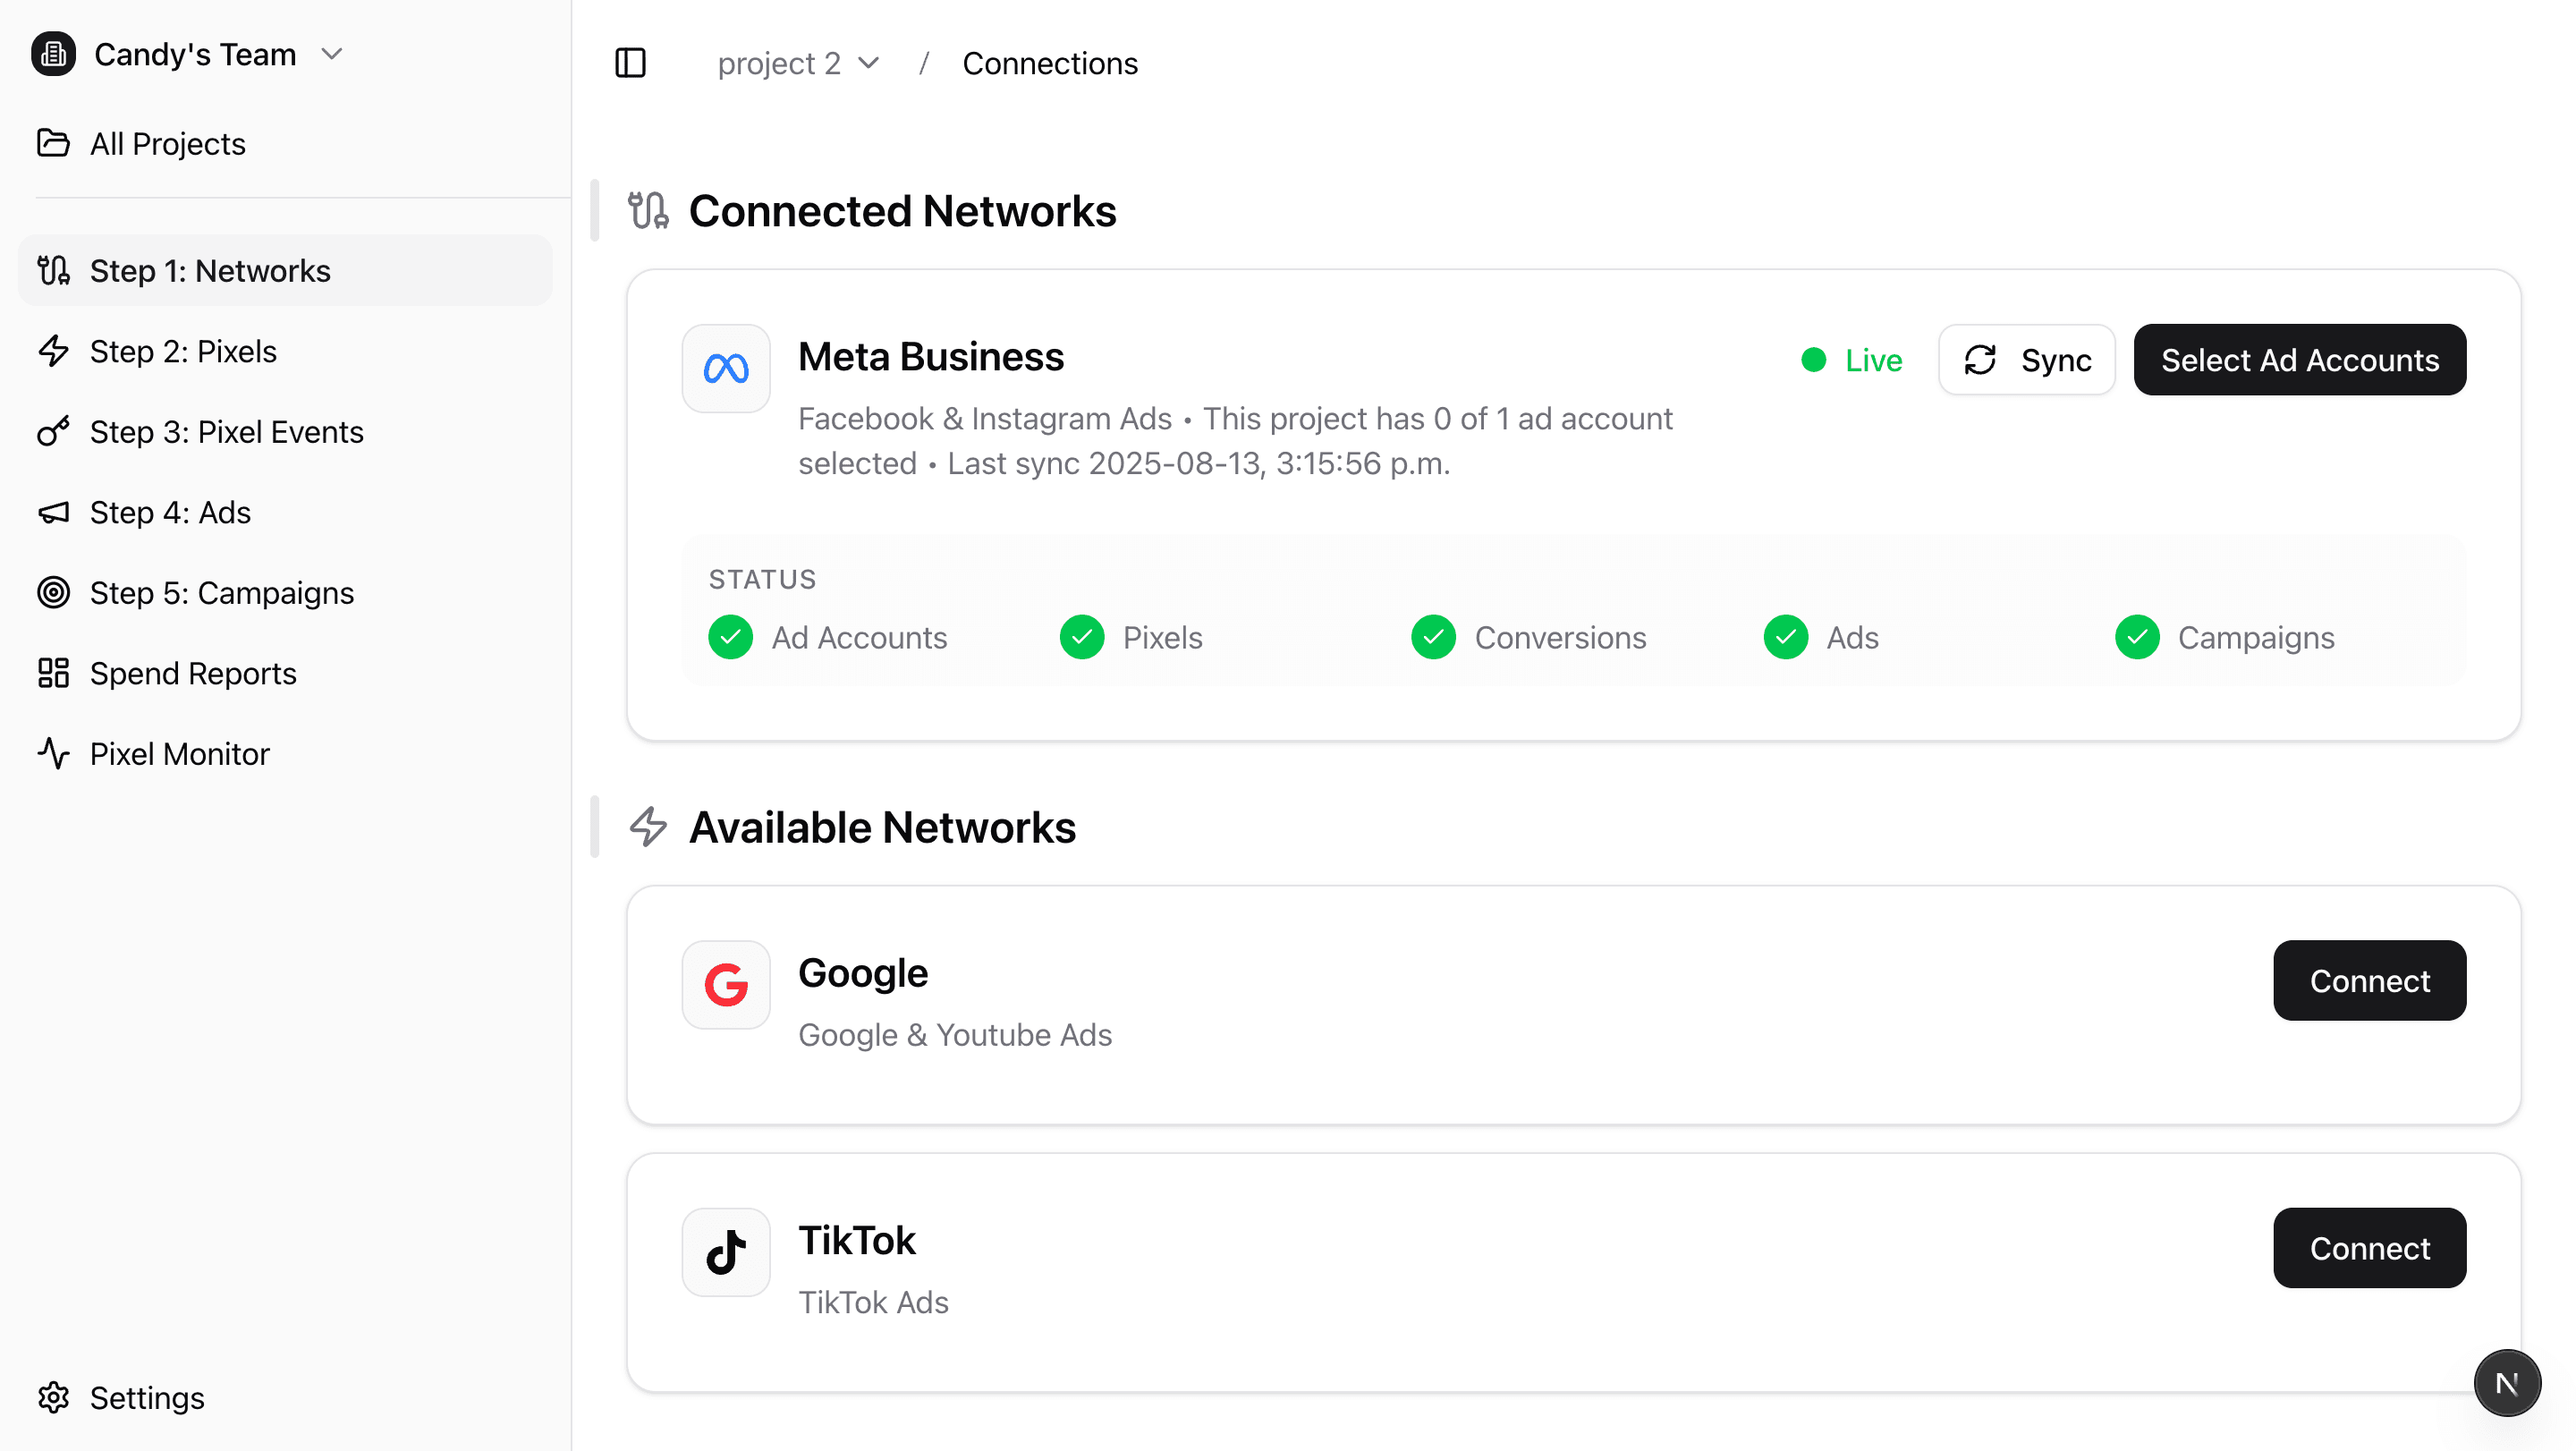Click the Pixels status checkmark

point(1081,637)
